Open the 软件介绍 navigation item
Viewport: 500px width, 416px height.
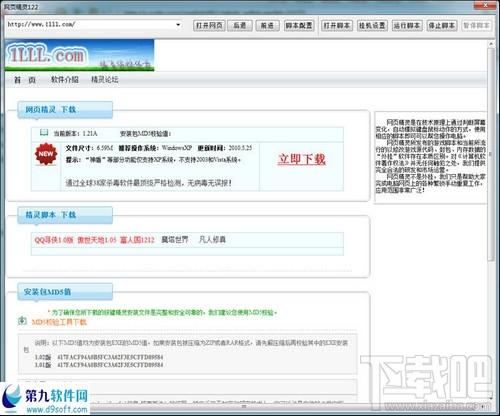65,80
